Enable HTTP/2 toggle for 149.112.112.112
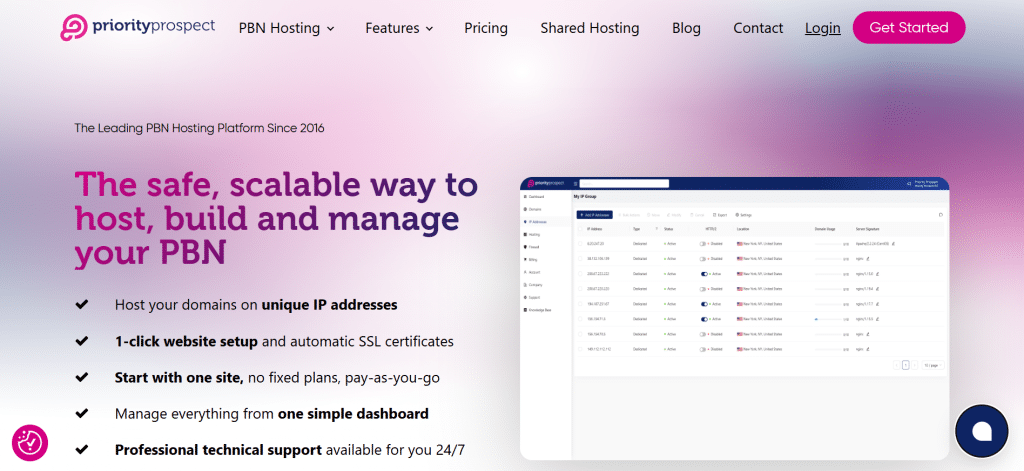1024x471 pixels. coord(703,349)
